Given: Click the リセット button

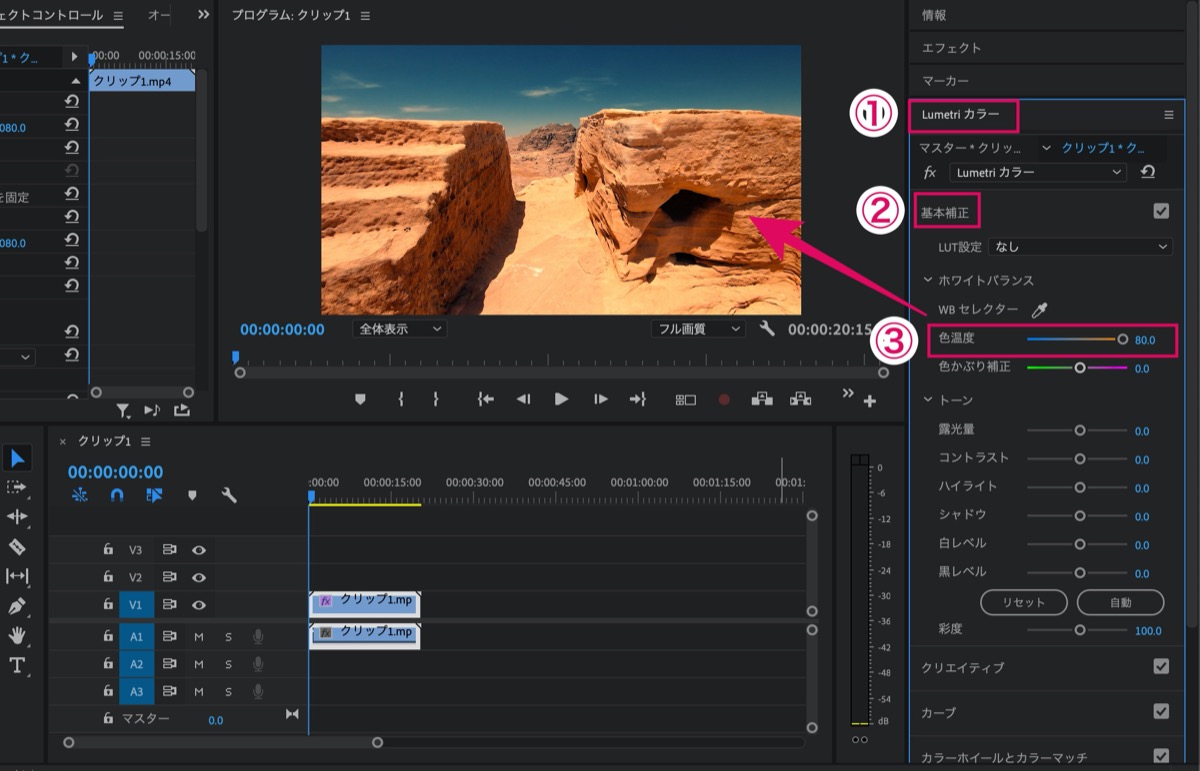Looking at the screenshot, I should 1024,602.
